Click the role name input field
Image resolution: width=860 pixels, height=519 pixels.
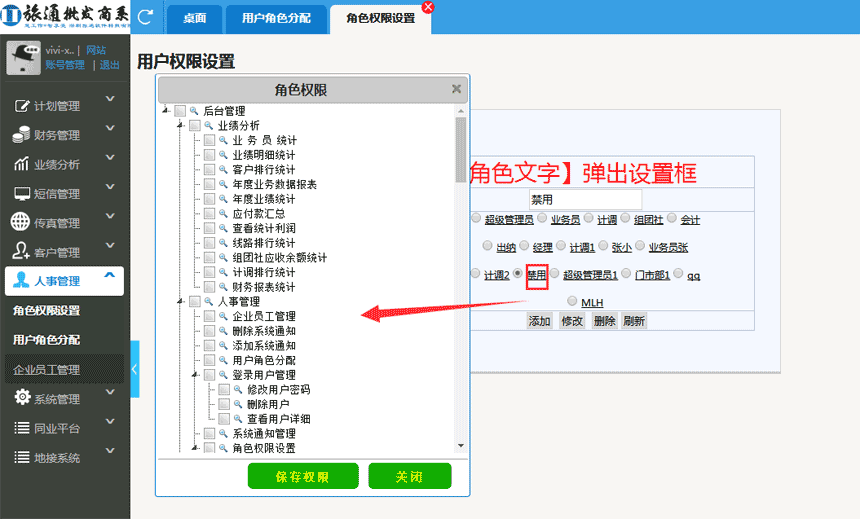581,199
